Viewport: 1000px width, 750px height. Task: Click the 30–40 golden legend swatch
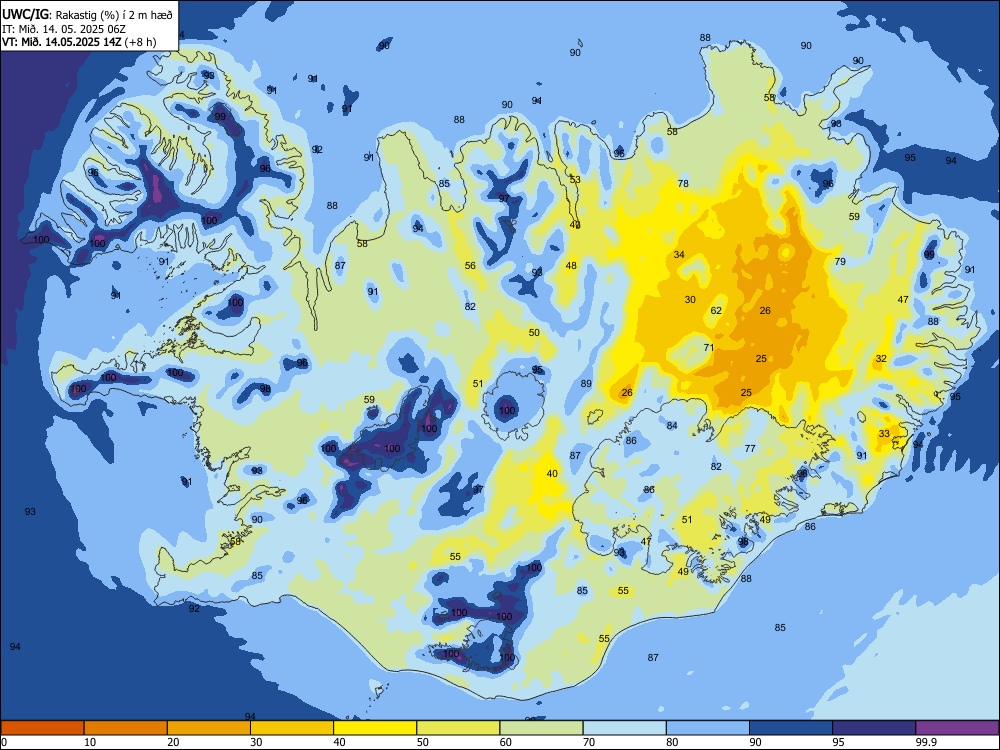(x=292, y=728)
